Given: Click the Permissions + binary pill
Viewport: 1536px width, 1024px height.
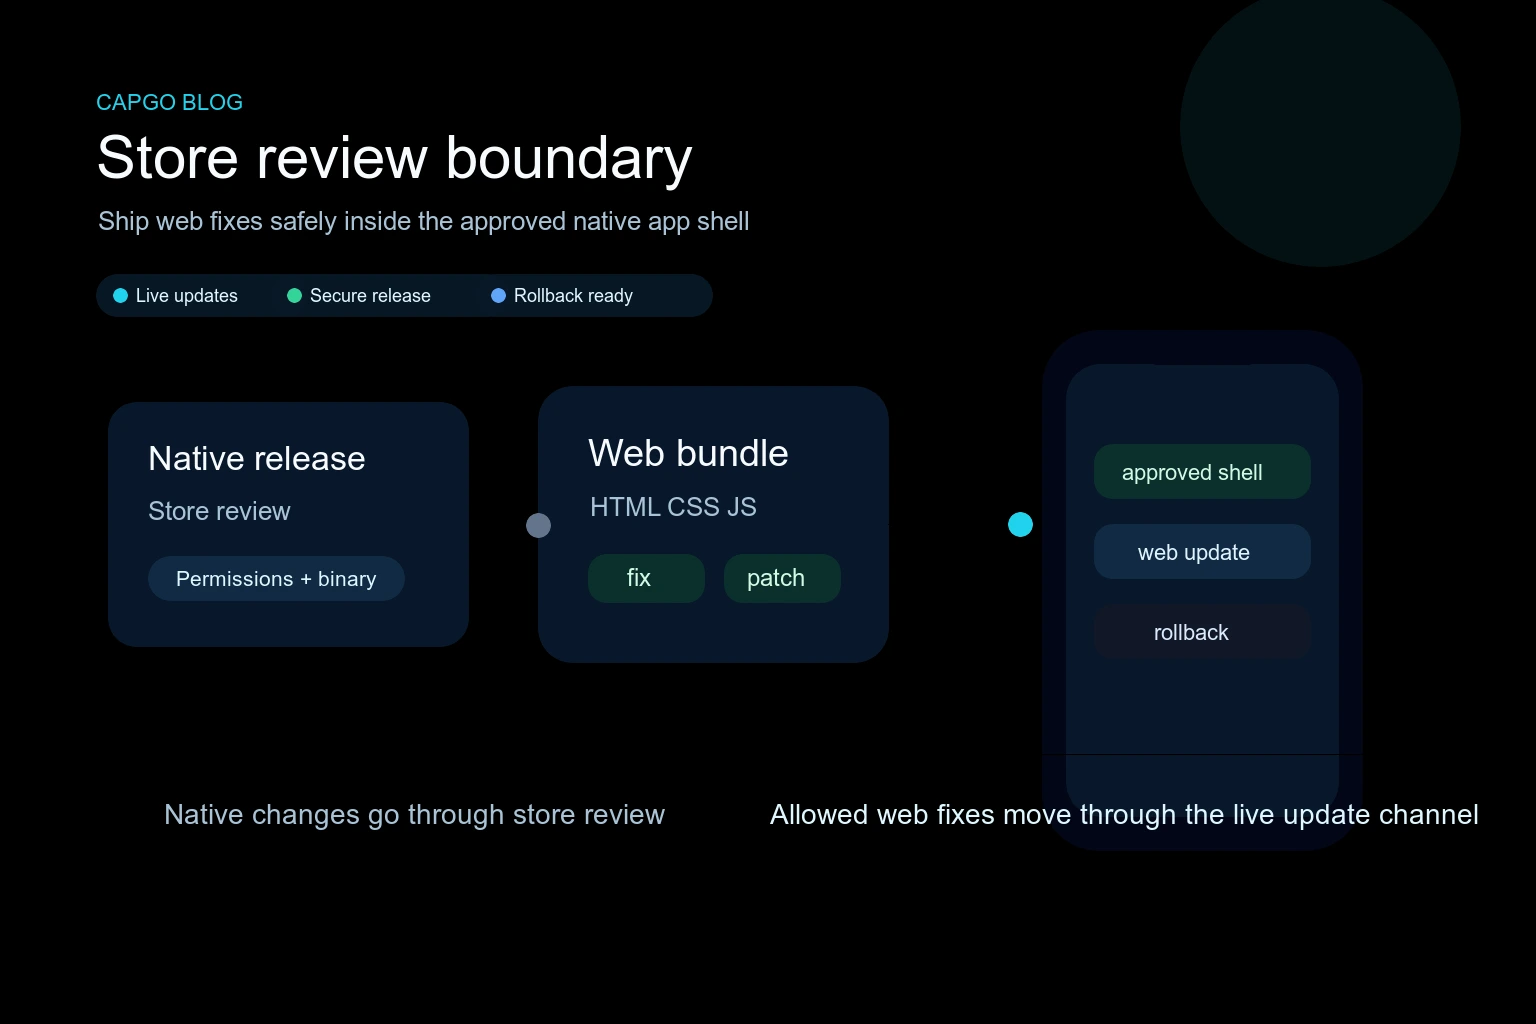Looking at the screenshot, I should click(x=276, y=578).
